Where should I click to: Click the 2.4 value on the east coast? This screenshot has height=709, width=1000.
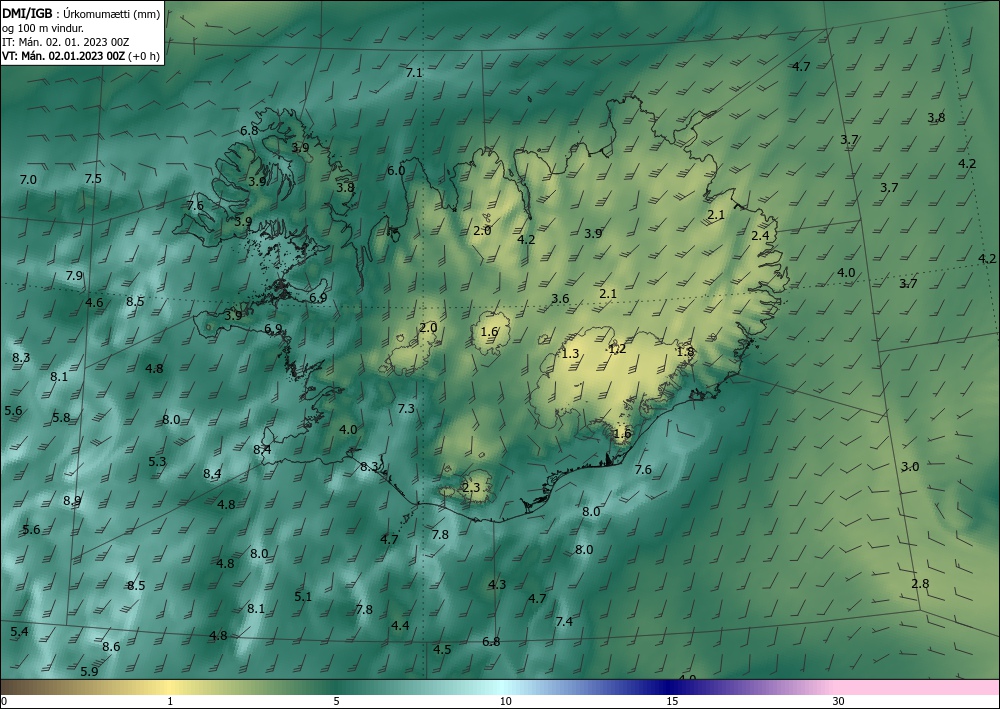pyautogui.click(x=760, y=235)
